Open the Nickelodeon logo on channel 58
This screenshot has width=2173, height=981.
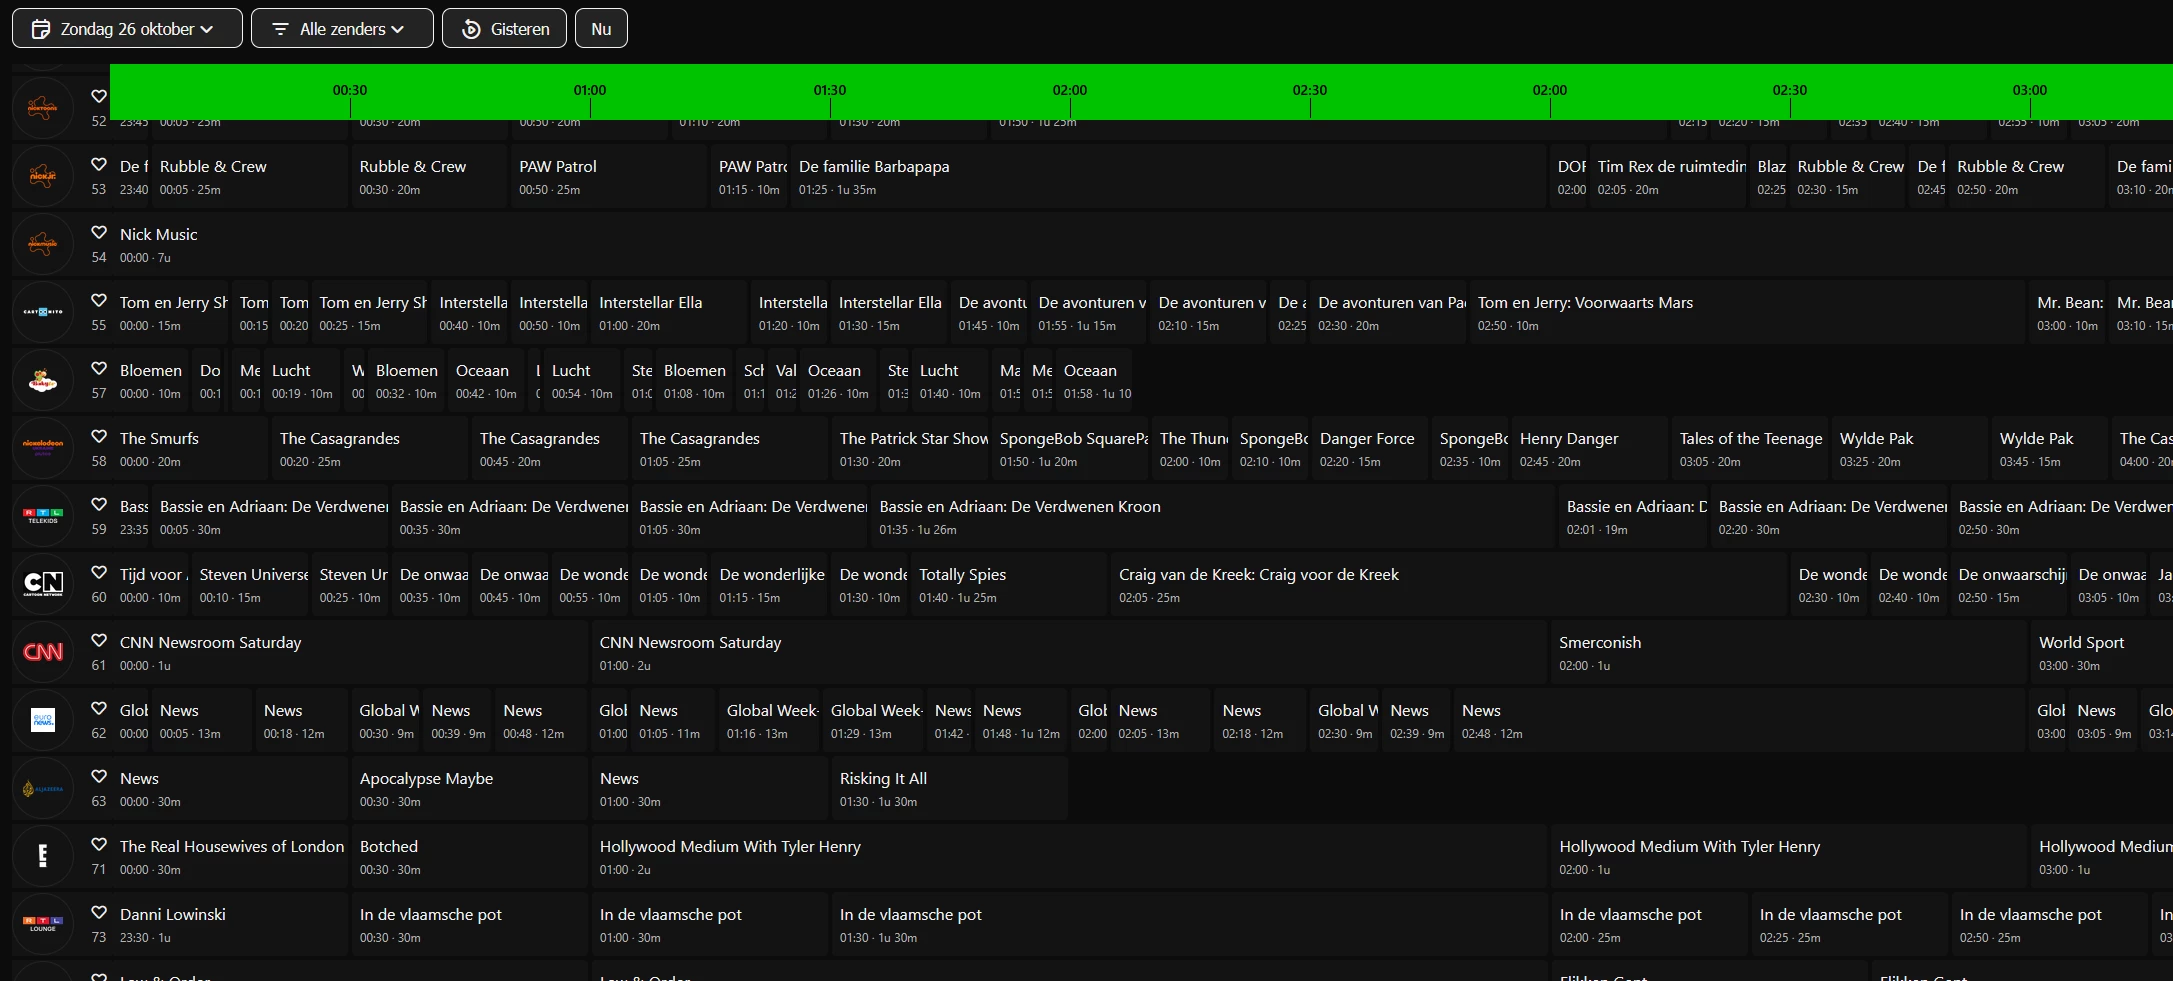[x=43, y=448]
